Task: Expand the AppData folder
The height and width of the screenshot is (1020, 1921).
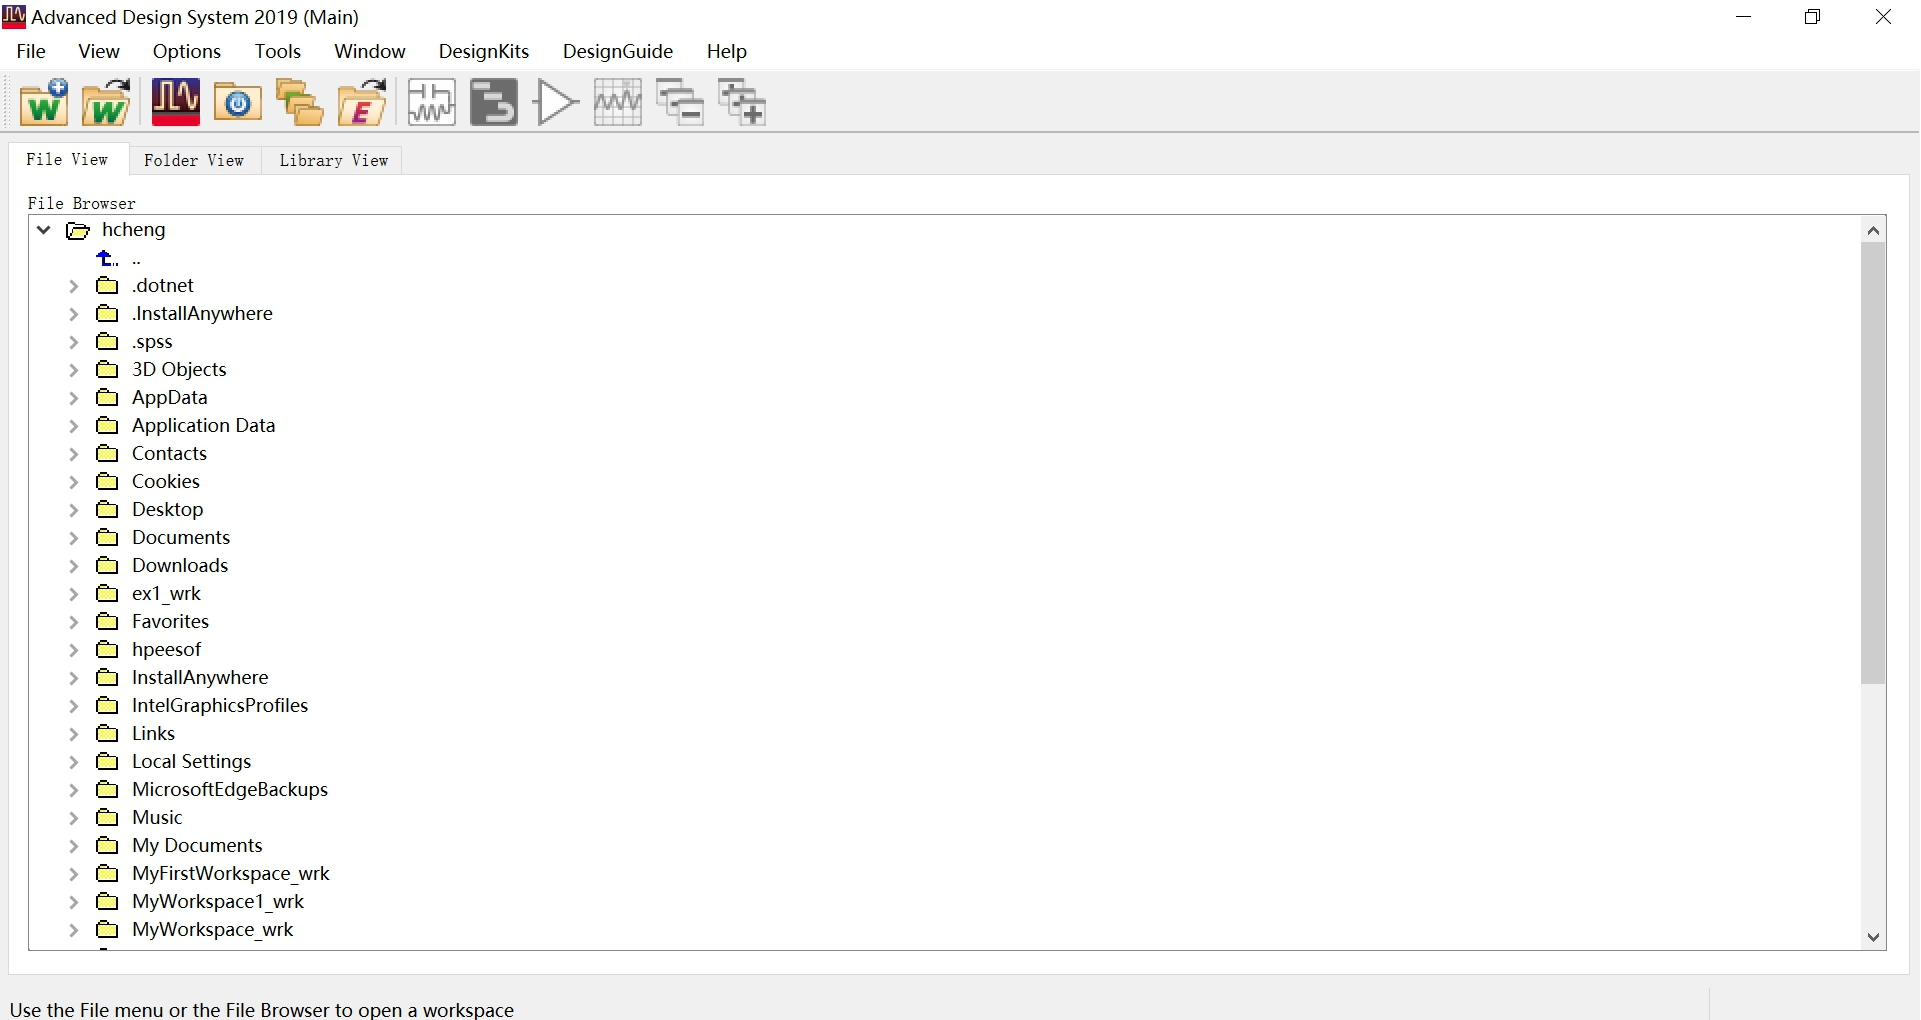Action: [74, 398]
